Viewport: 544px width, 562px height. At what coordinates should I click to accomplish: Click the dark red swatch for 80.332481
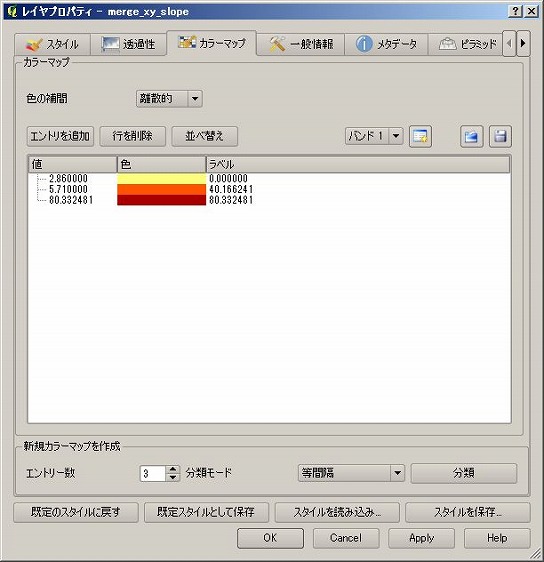click(161, 200)
